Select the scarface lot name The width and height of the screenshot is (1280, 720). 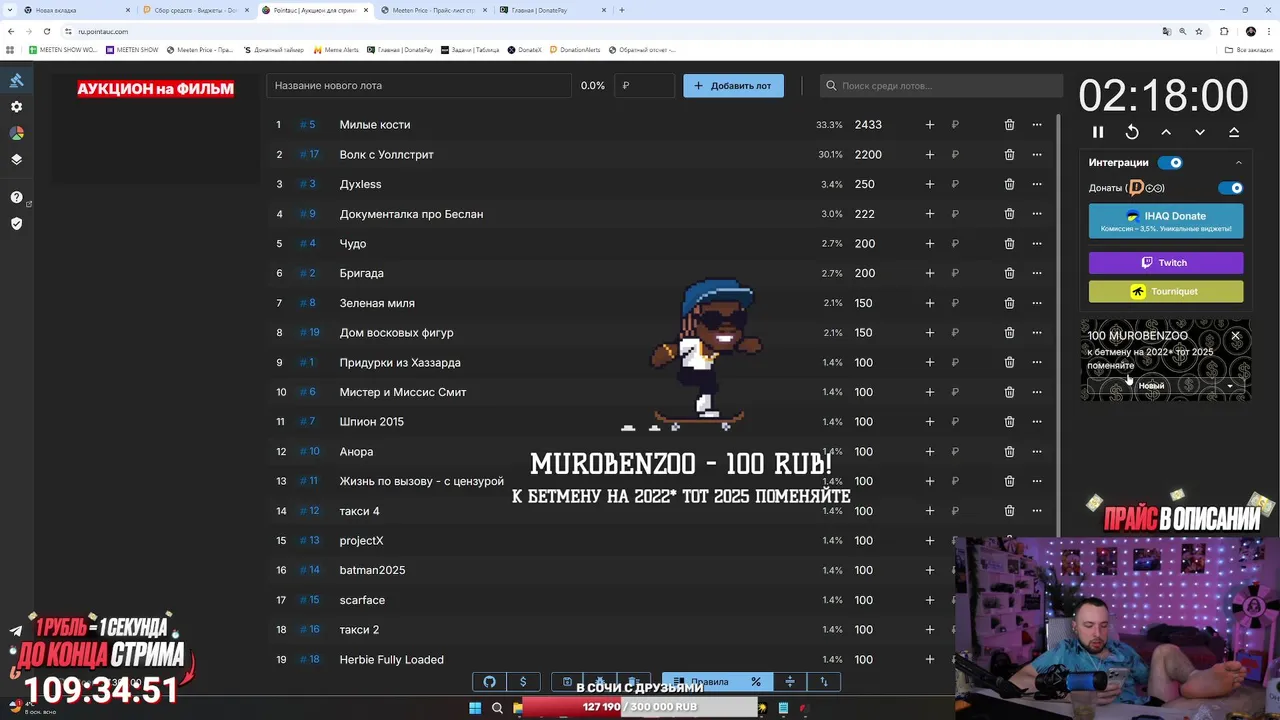[x=362, y=600]
